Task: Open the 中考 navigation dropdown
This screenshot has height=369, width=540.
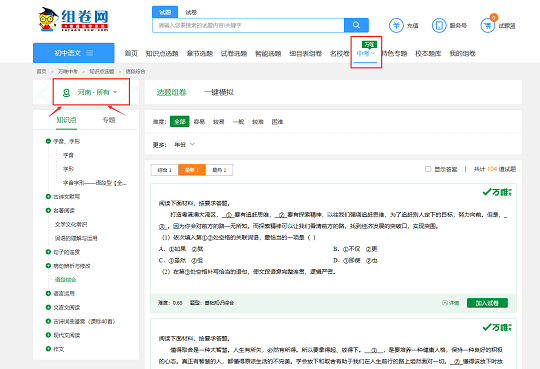Action: pyautogui.click(x=366, y=53)
